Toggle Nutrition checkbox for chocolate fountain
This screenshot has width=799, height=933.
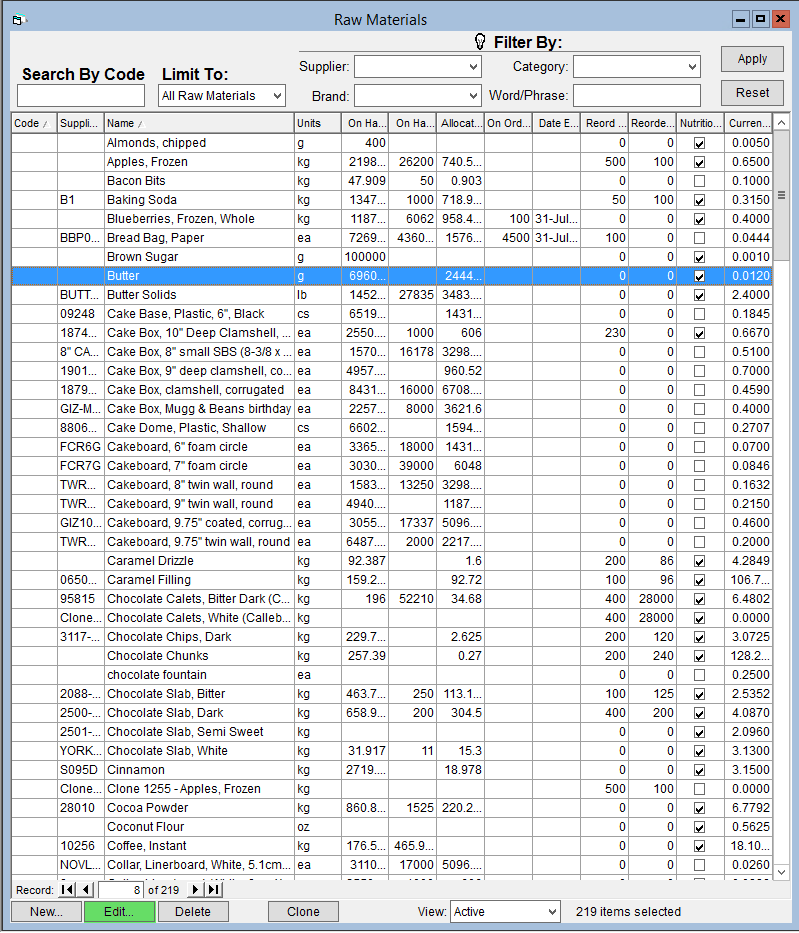pos(700,675)
